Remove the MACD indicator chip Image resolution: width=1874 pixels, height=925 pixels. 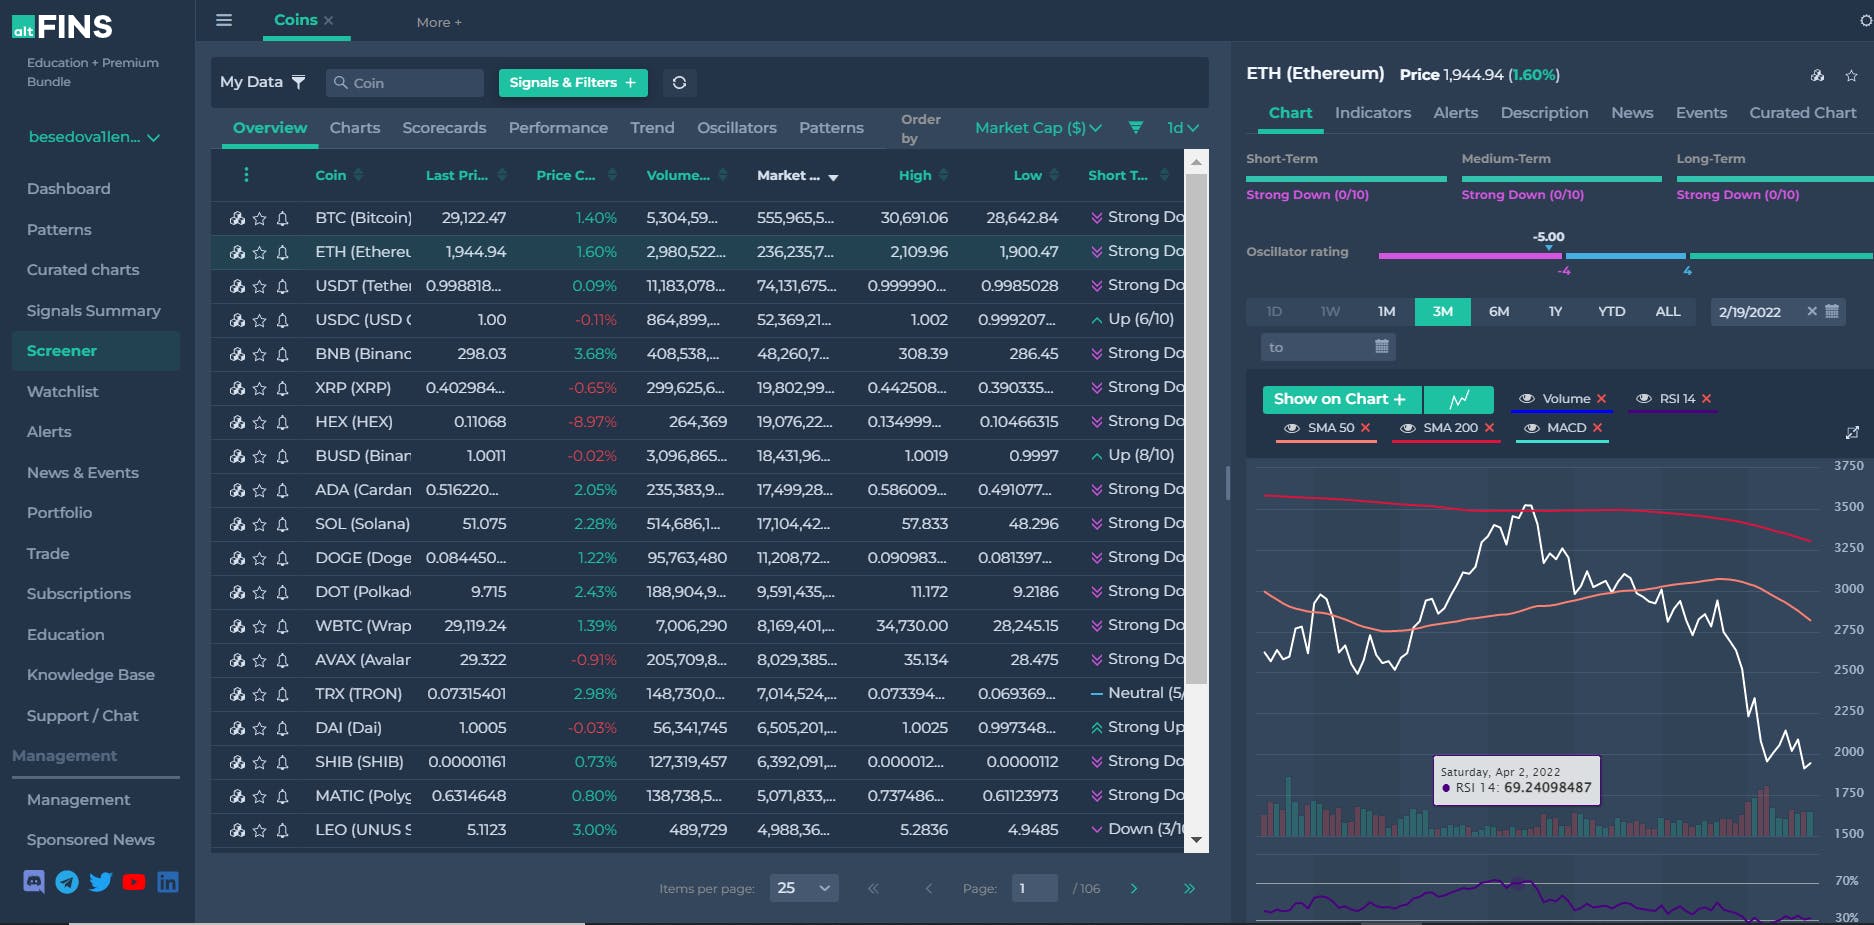tap(1597, 428)
